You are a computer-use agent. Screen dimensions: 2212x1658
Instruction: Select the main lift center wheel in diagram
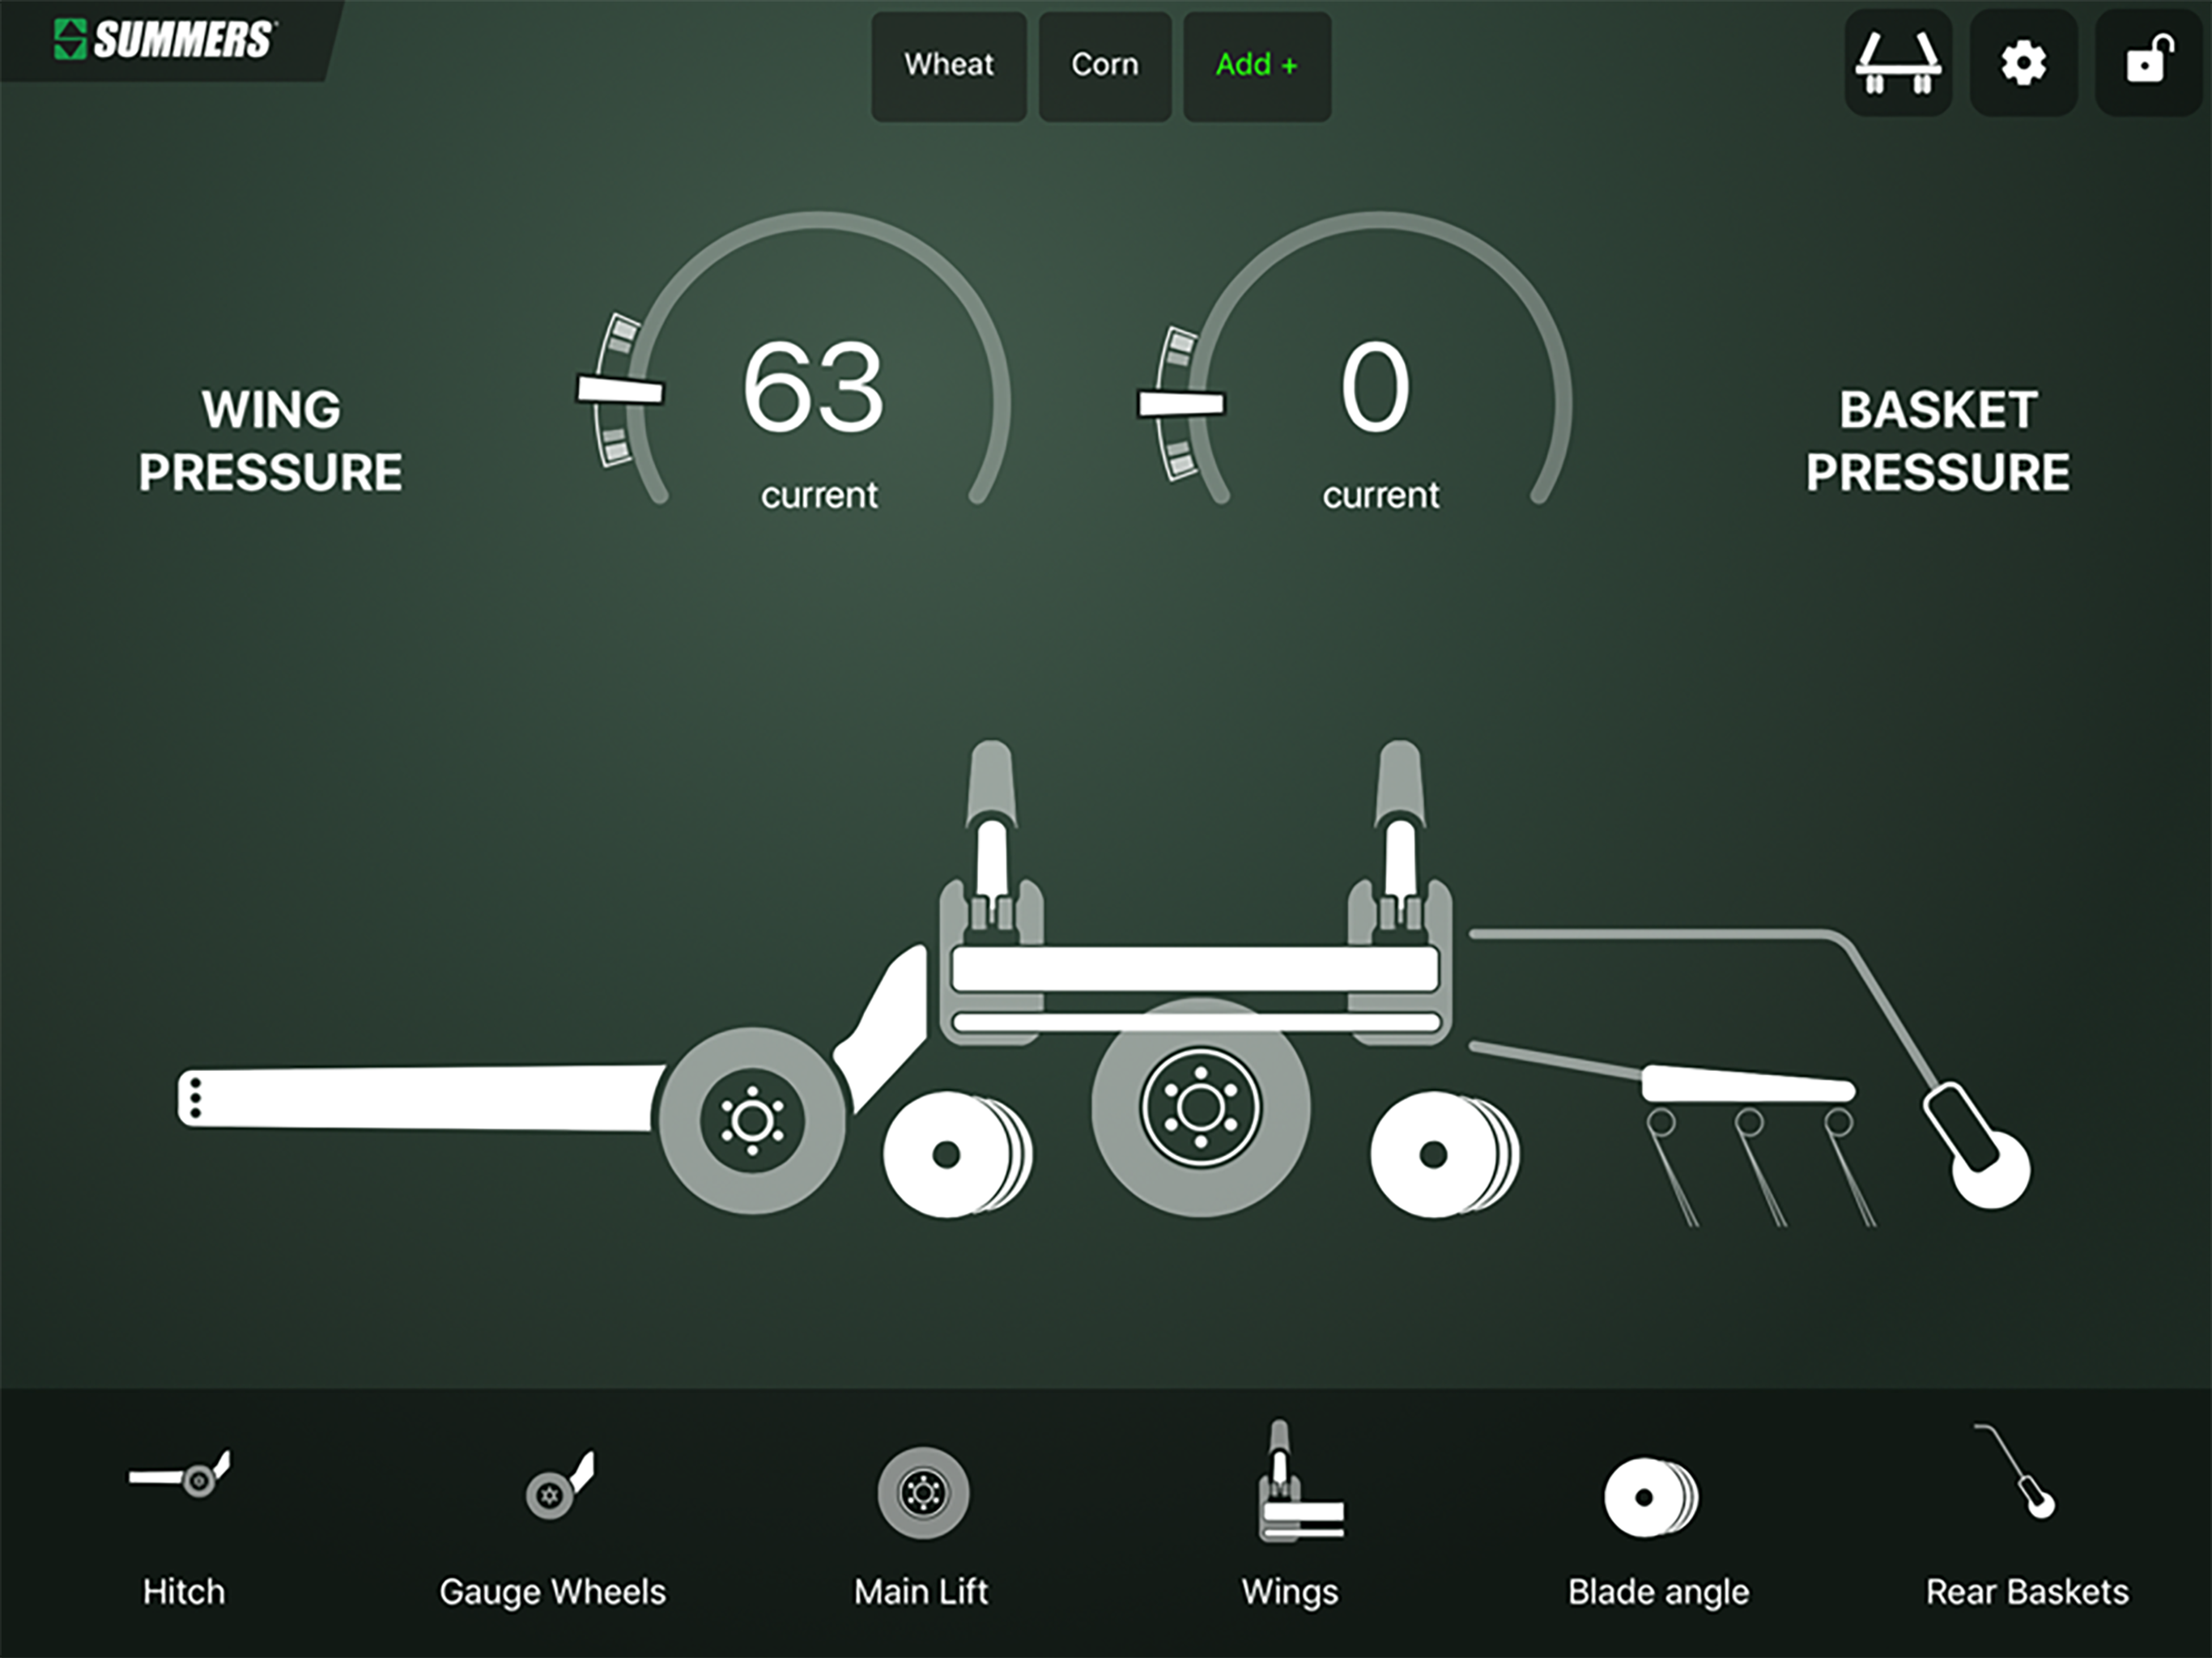coord(1200,1108)
